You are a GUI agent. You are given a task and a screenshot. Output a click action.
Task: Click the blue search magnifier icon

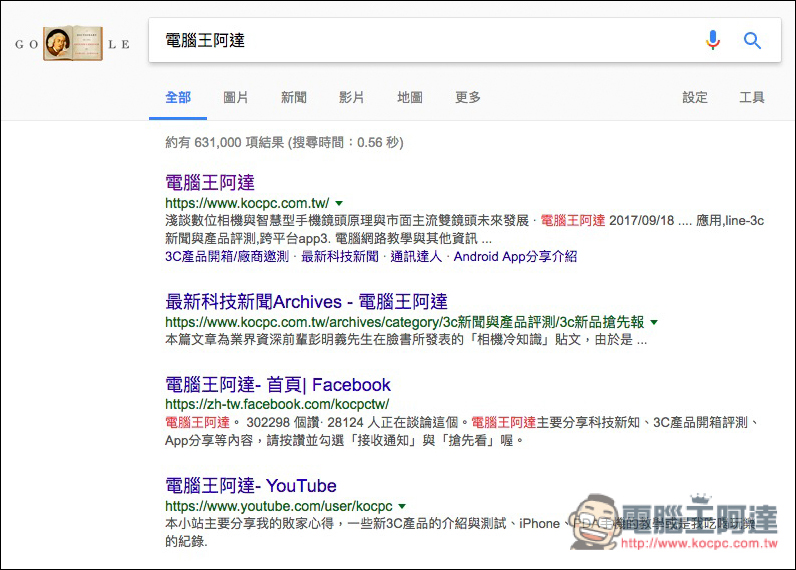(752, 40)
